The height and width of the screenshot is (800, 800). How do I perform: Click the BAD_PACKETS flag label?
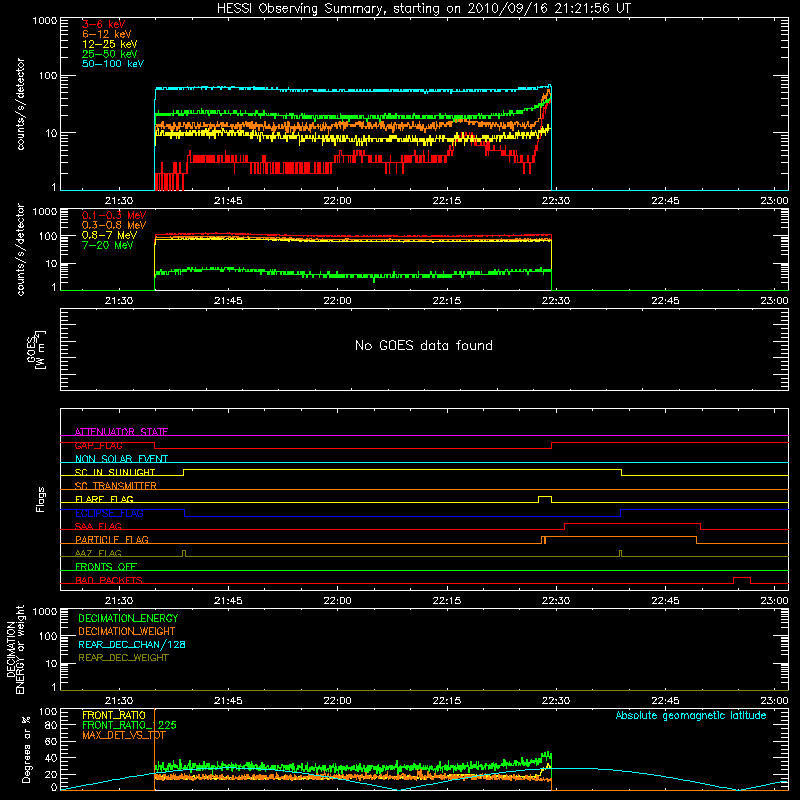pos(109,580)
